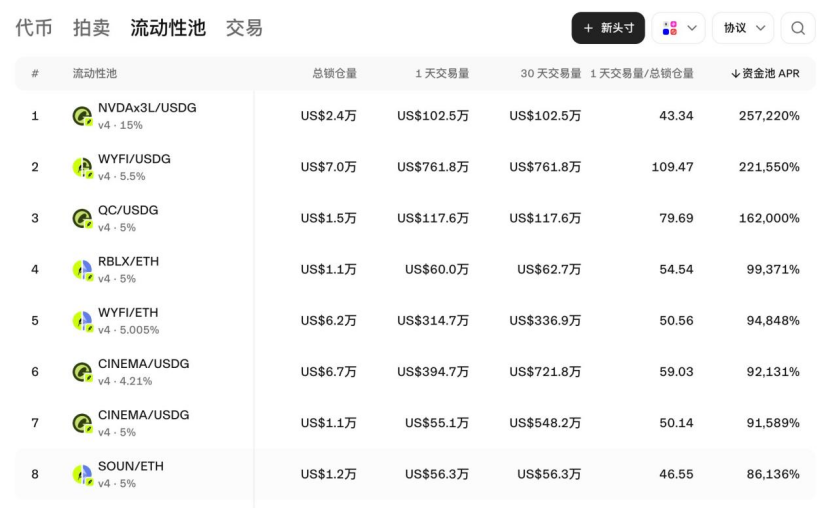This screenshot has width=830, height=508.
Task: Open the search magnifier icon
Action: click(x=798, y=28)
